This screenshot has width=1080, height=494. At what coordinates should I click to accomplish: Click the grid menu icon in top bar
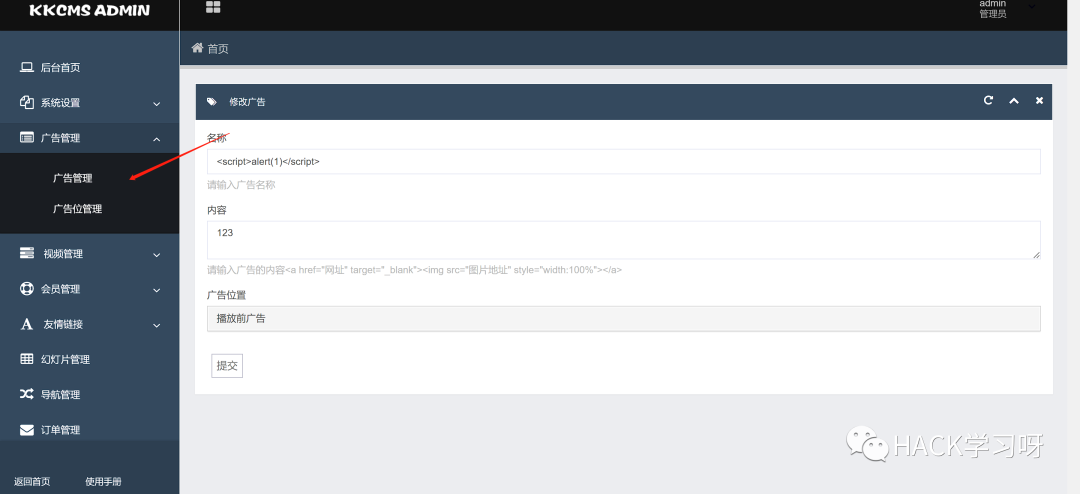213,7
